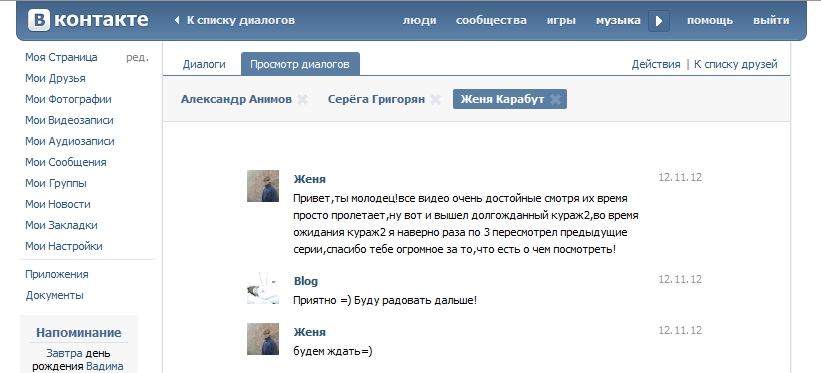The width and height of the screenshot is (821, 373).
Task: Open Женя's avatar on 'будем ждать' message
Action: tap(263, 339)
